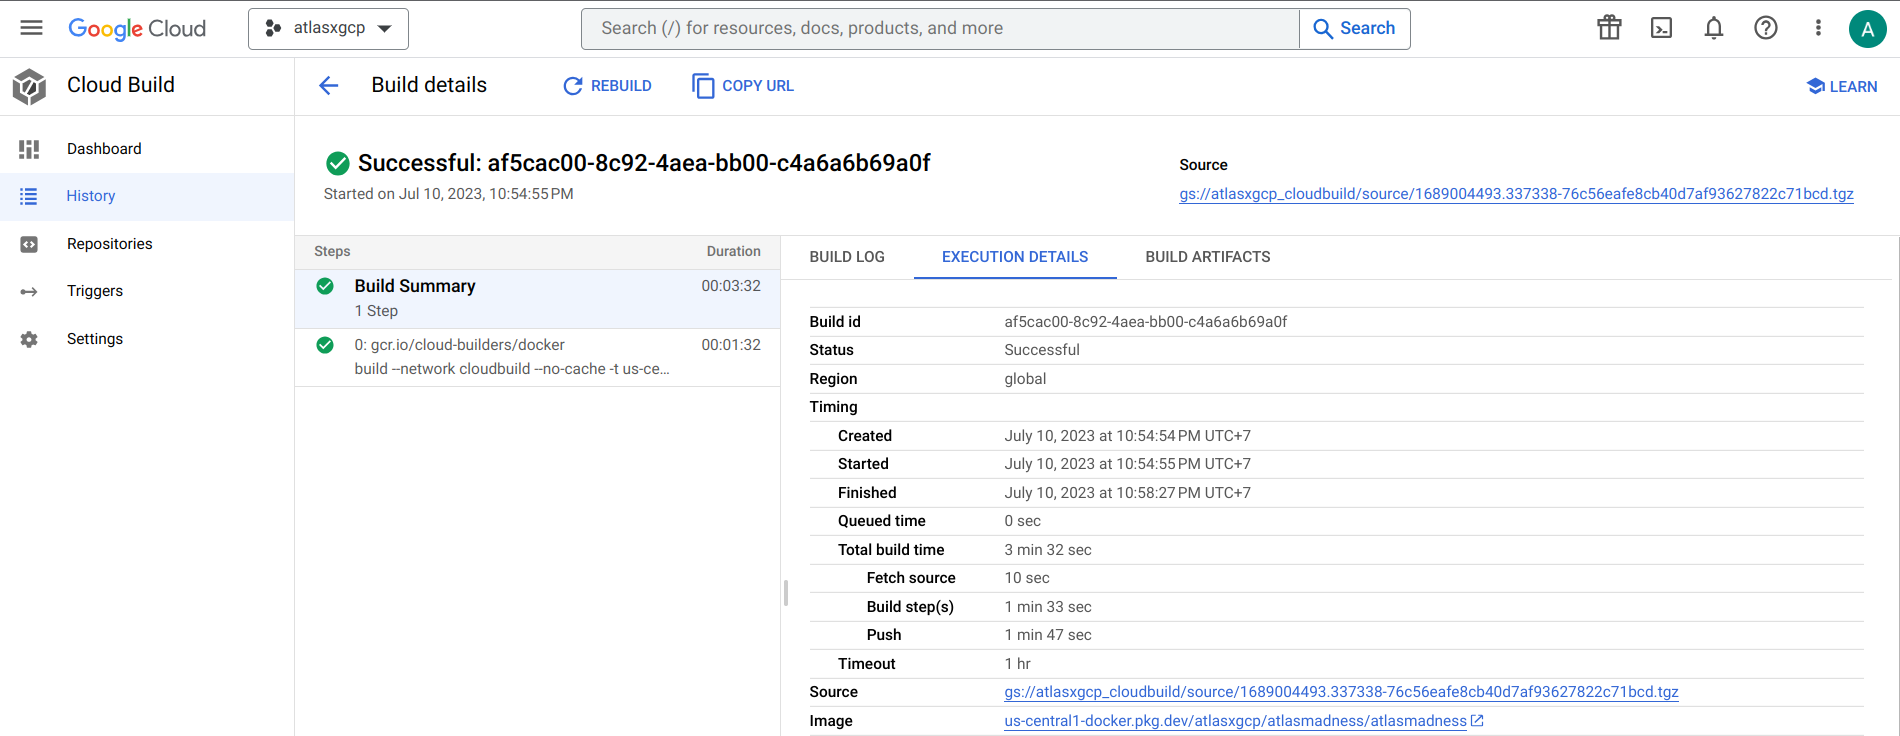The image size is (1900, 736).
Task: Click the Created timestamp 10:54:54 PM
Action: 1127,436
